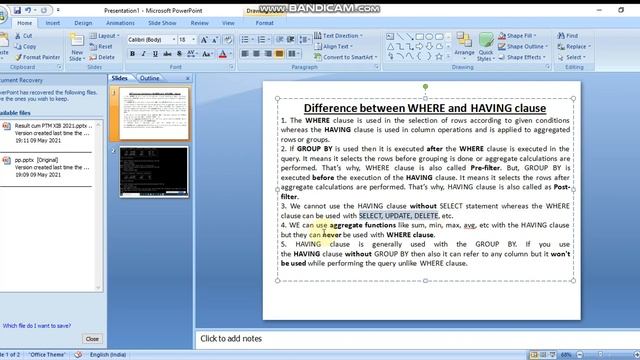Viewport: 640px width, 360px height.
Task: Open the Replace button
Action: coord(574,47)
